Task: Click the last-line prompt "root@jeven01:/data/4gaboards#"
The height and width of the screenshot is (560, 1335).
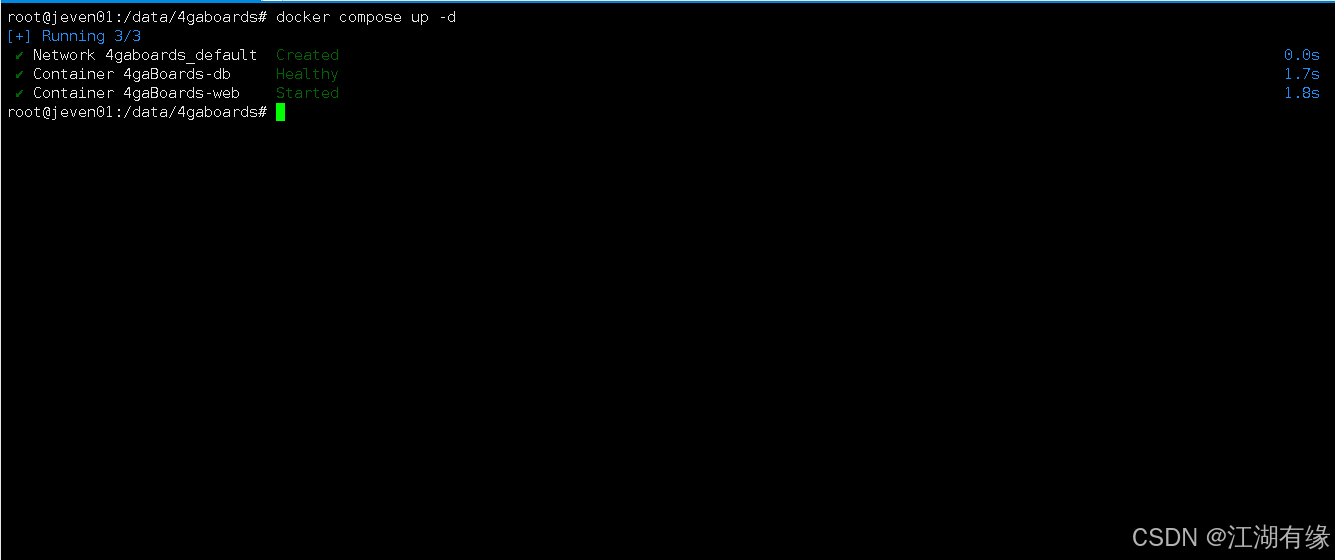Action: [x=137, y=112]
